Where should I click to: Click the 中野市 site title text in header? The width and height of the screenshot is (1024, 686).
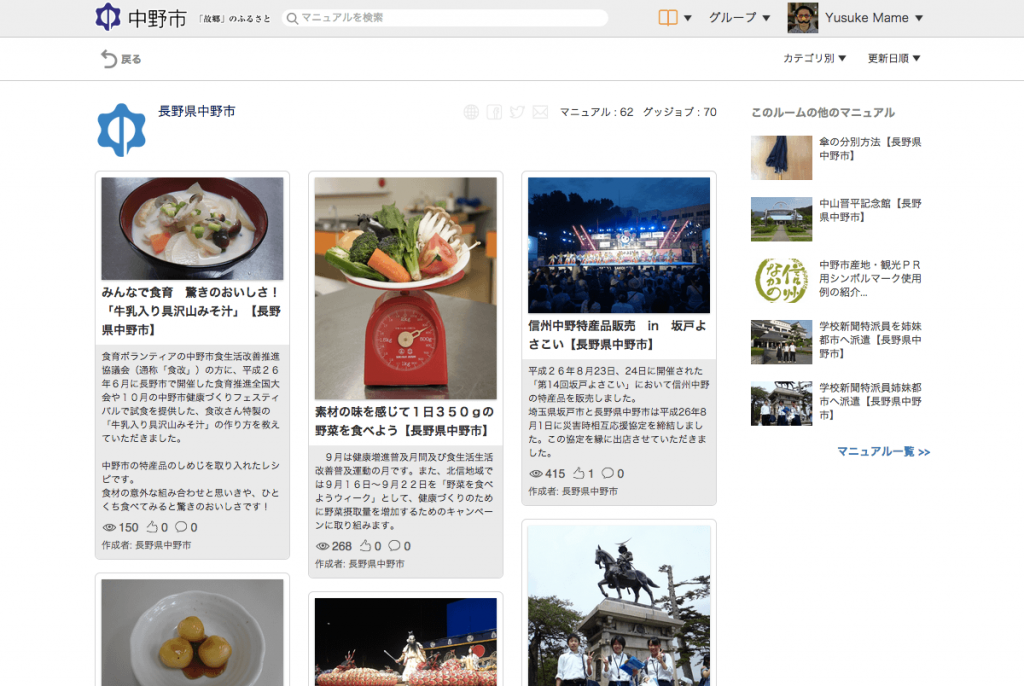157,18
